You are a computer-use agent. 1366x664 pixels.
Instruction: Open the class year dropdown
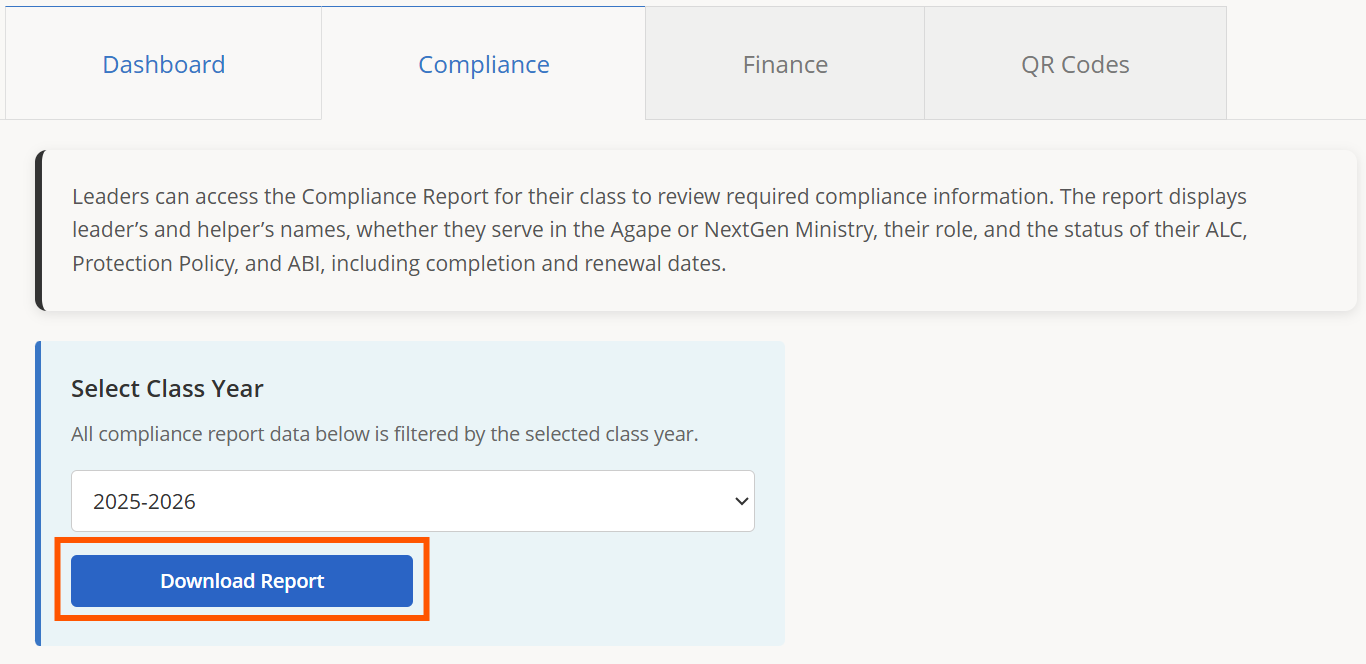click(412, 501)
